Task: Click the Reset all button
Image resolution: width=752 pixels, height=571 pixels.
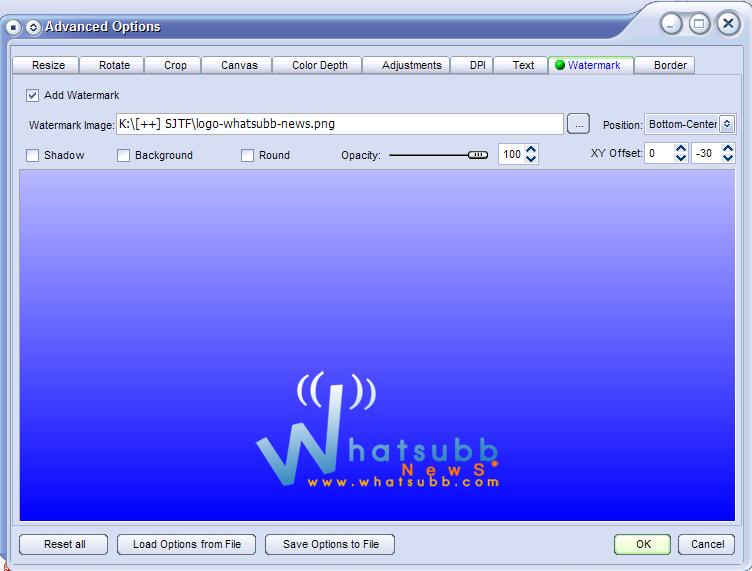Action: [63, 544]
